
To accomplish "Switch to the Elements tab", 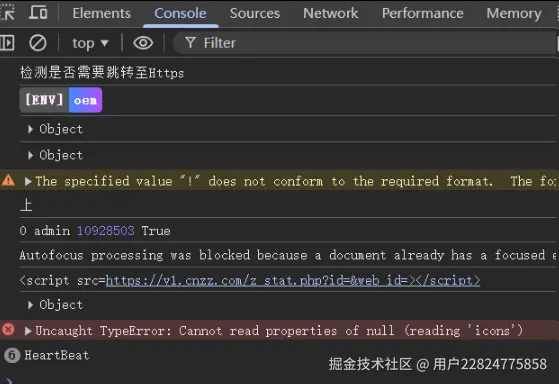I will click(102, 13).
